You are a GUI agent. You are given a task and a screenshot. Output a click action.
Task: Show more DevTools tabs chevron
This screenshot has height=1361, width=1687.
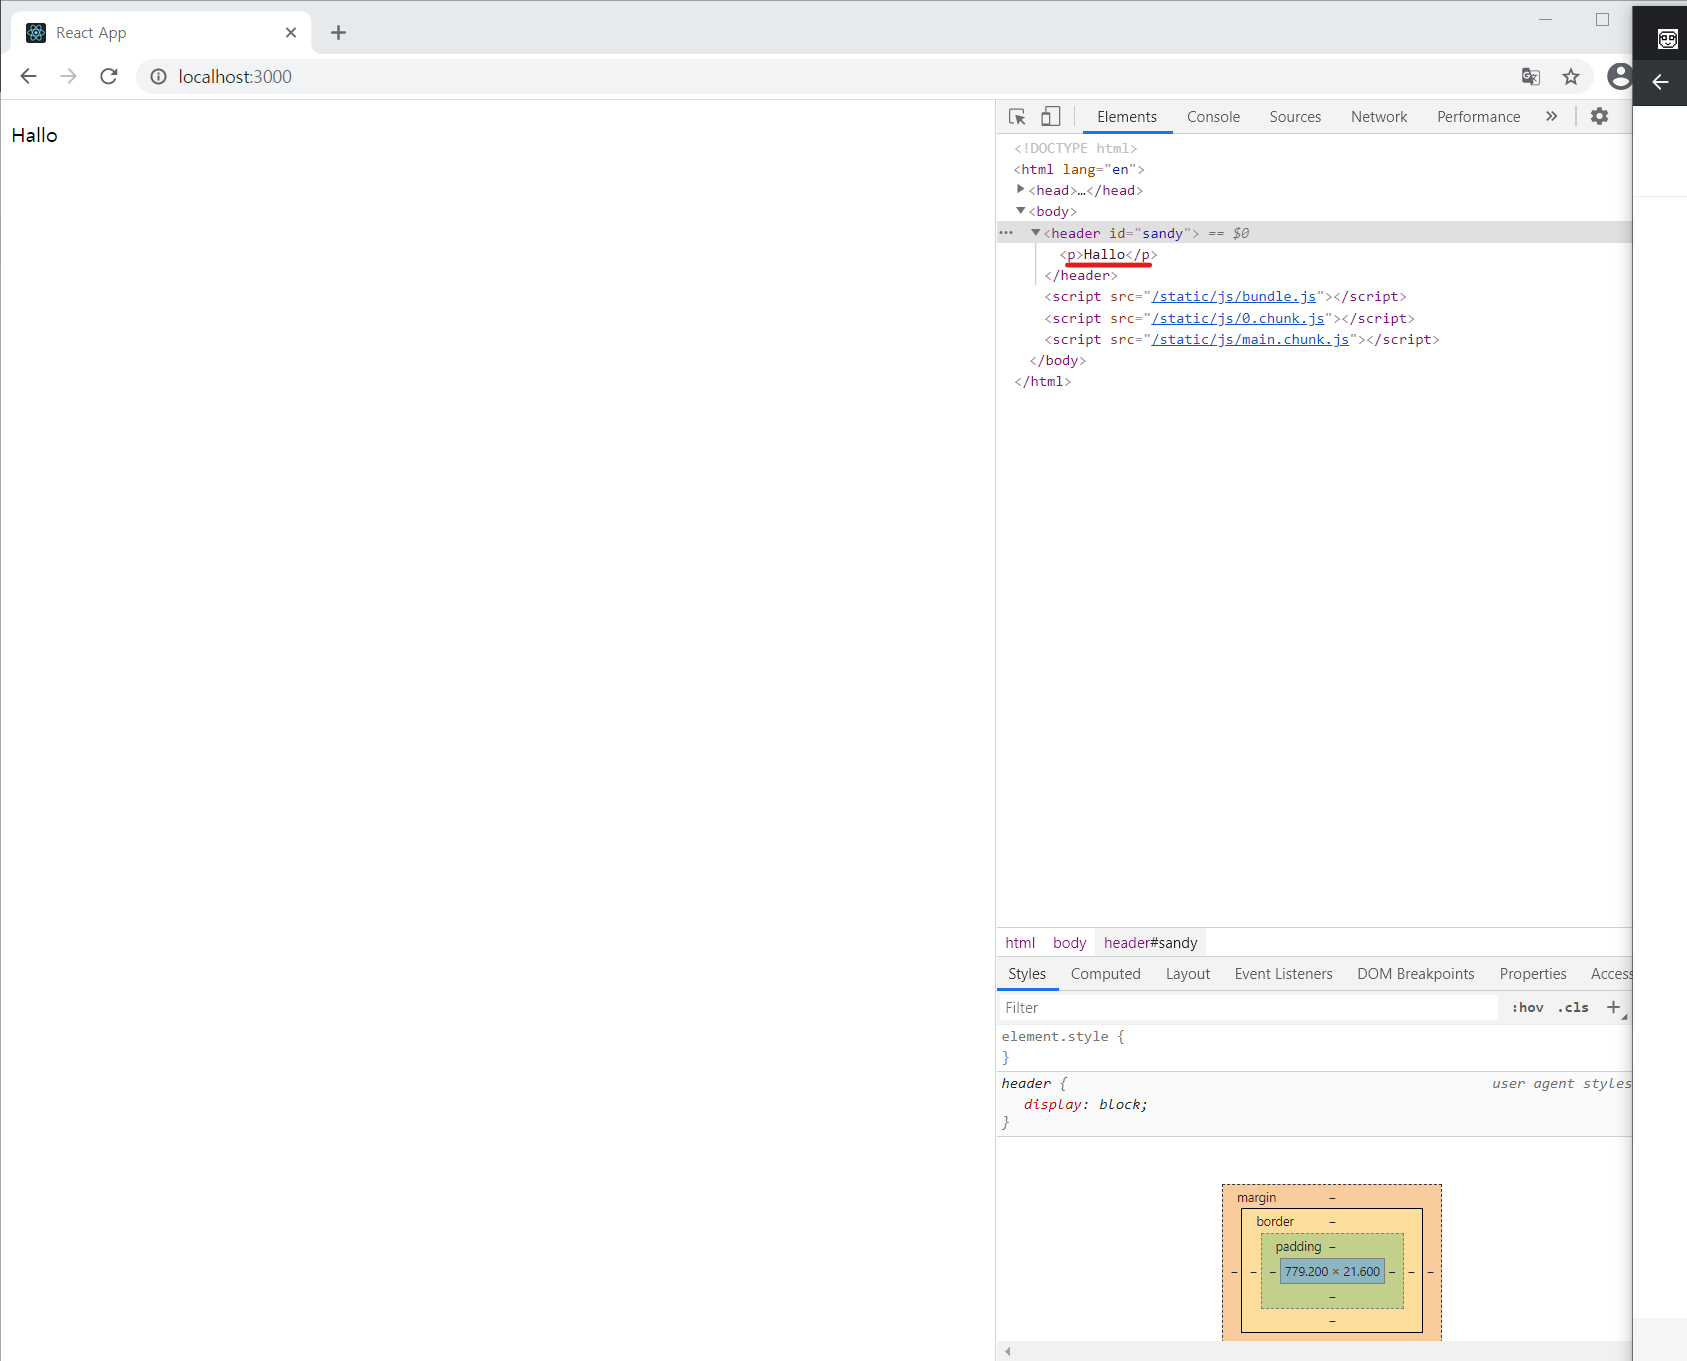[1551, 116]
